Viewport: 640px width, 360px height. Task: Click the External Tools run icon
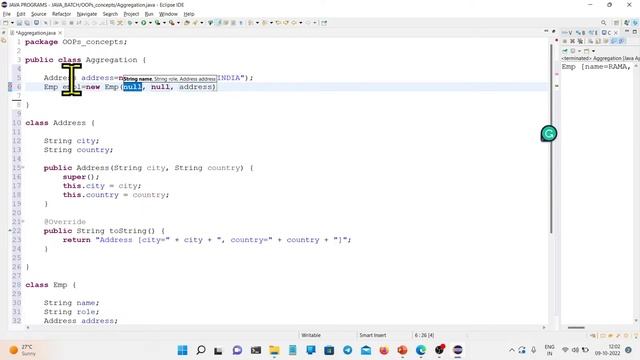tap(172, 23)
